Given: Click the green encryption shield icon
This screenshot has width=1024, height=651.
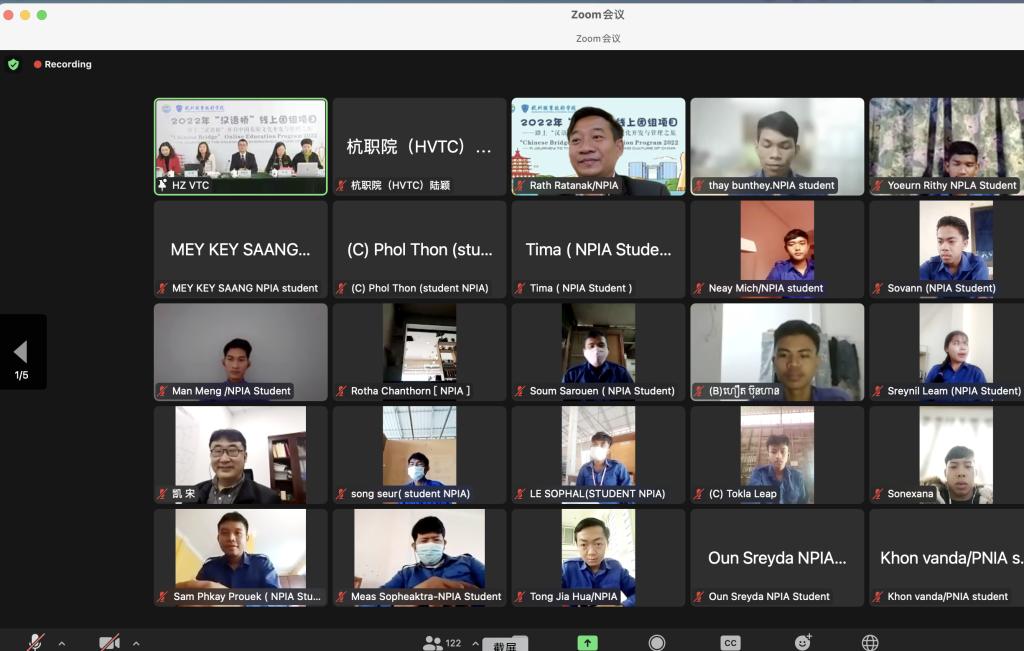Looking at the screenshot, I should [13, 64].
